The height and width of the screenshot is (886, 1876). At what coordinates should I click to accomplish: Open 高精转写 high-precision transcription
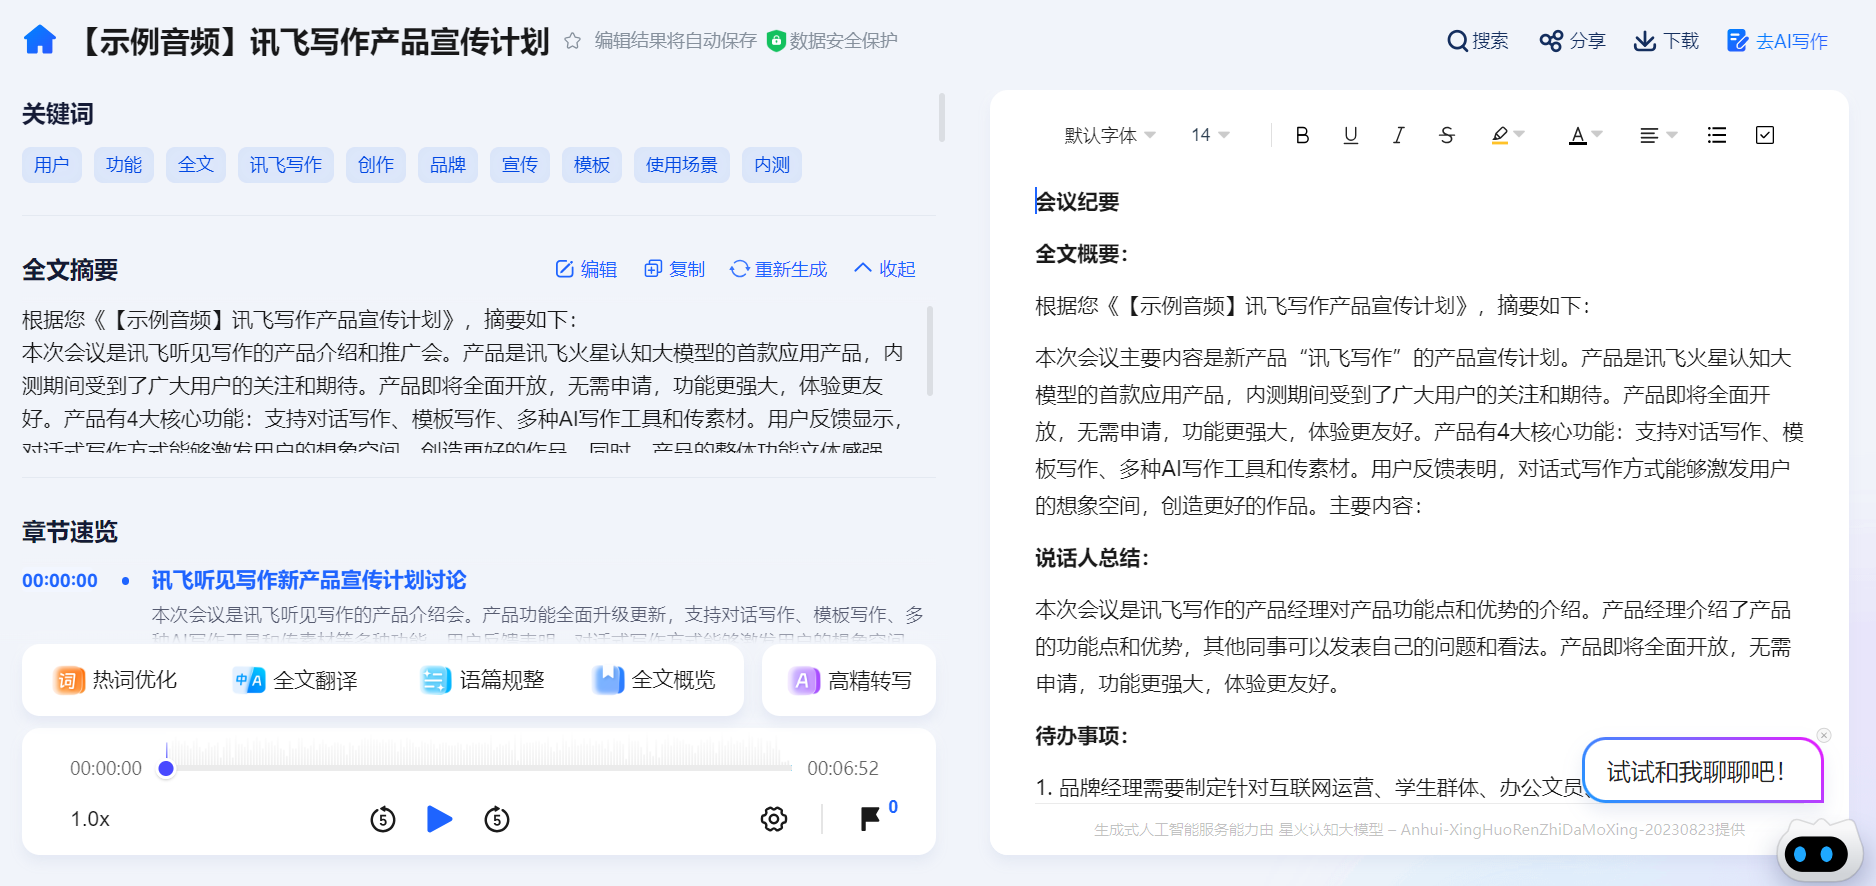click(x=849, y=680)
